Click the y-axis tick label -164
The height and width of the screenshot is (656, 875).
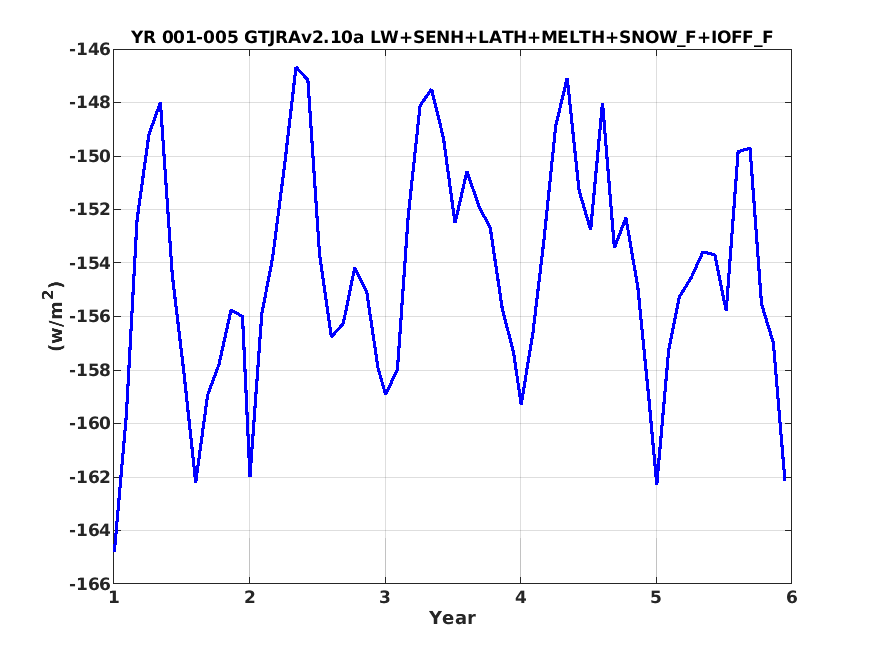(x=90, y=530)
